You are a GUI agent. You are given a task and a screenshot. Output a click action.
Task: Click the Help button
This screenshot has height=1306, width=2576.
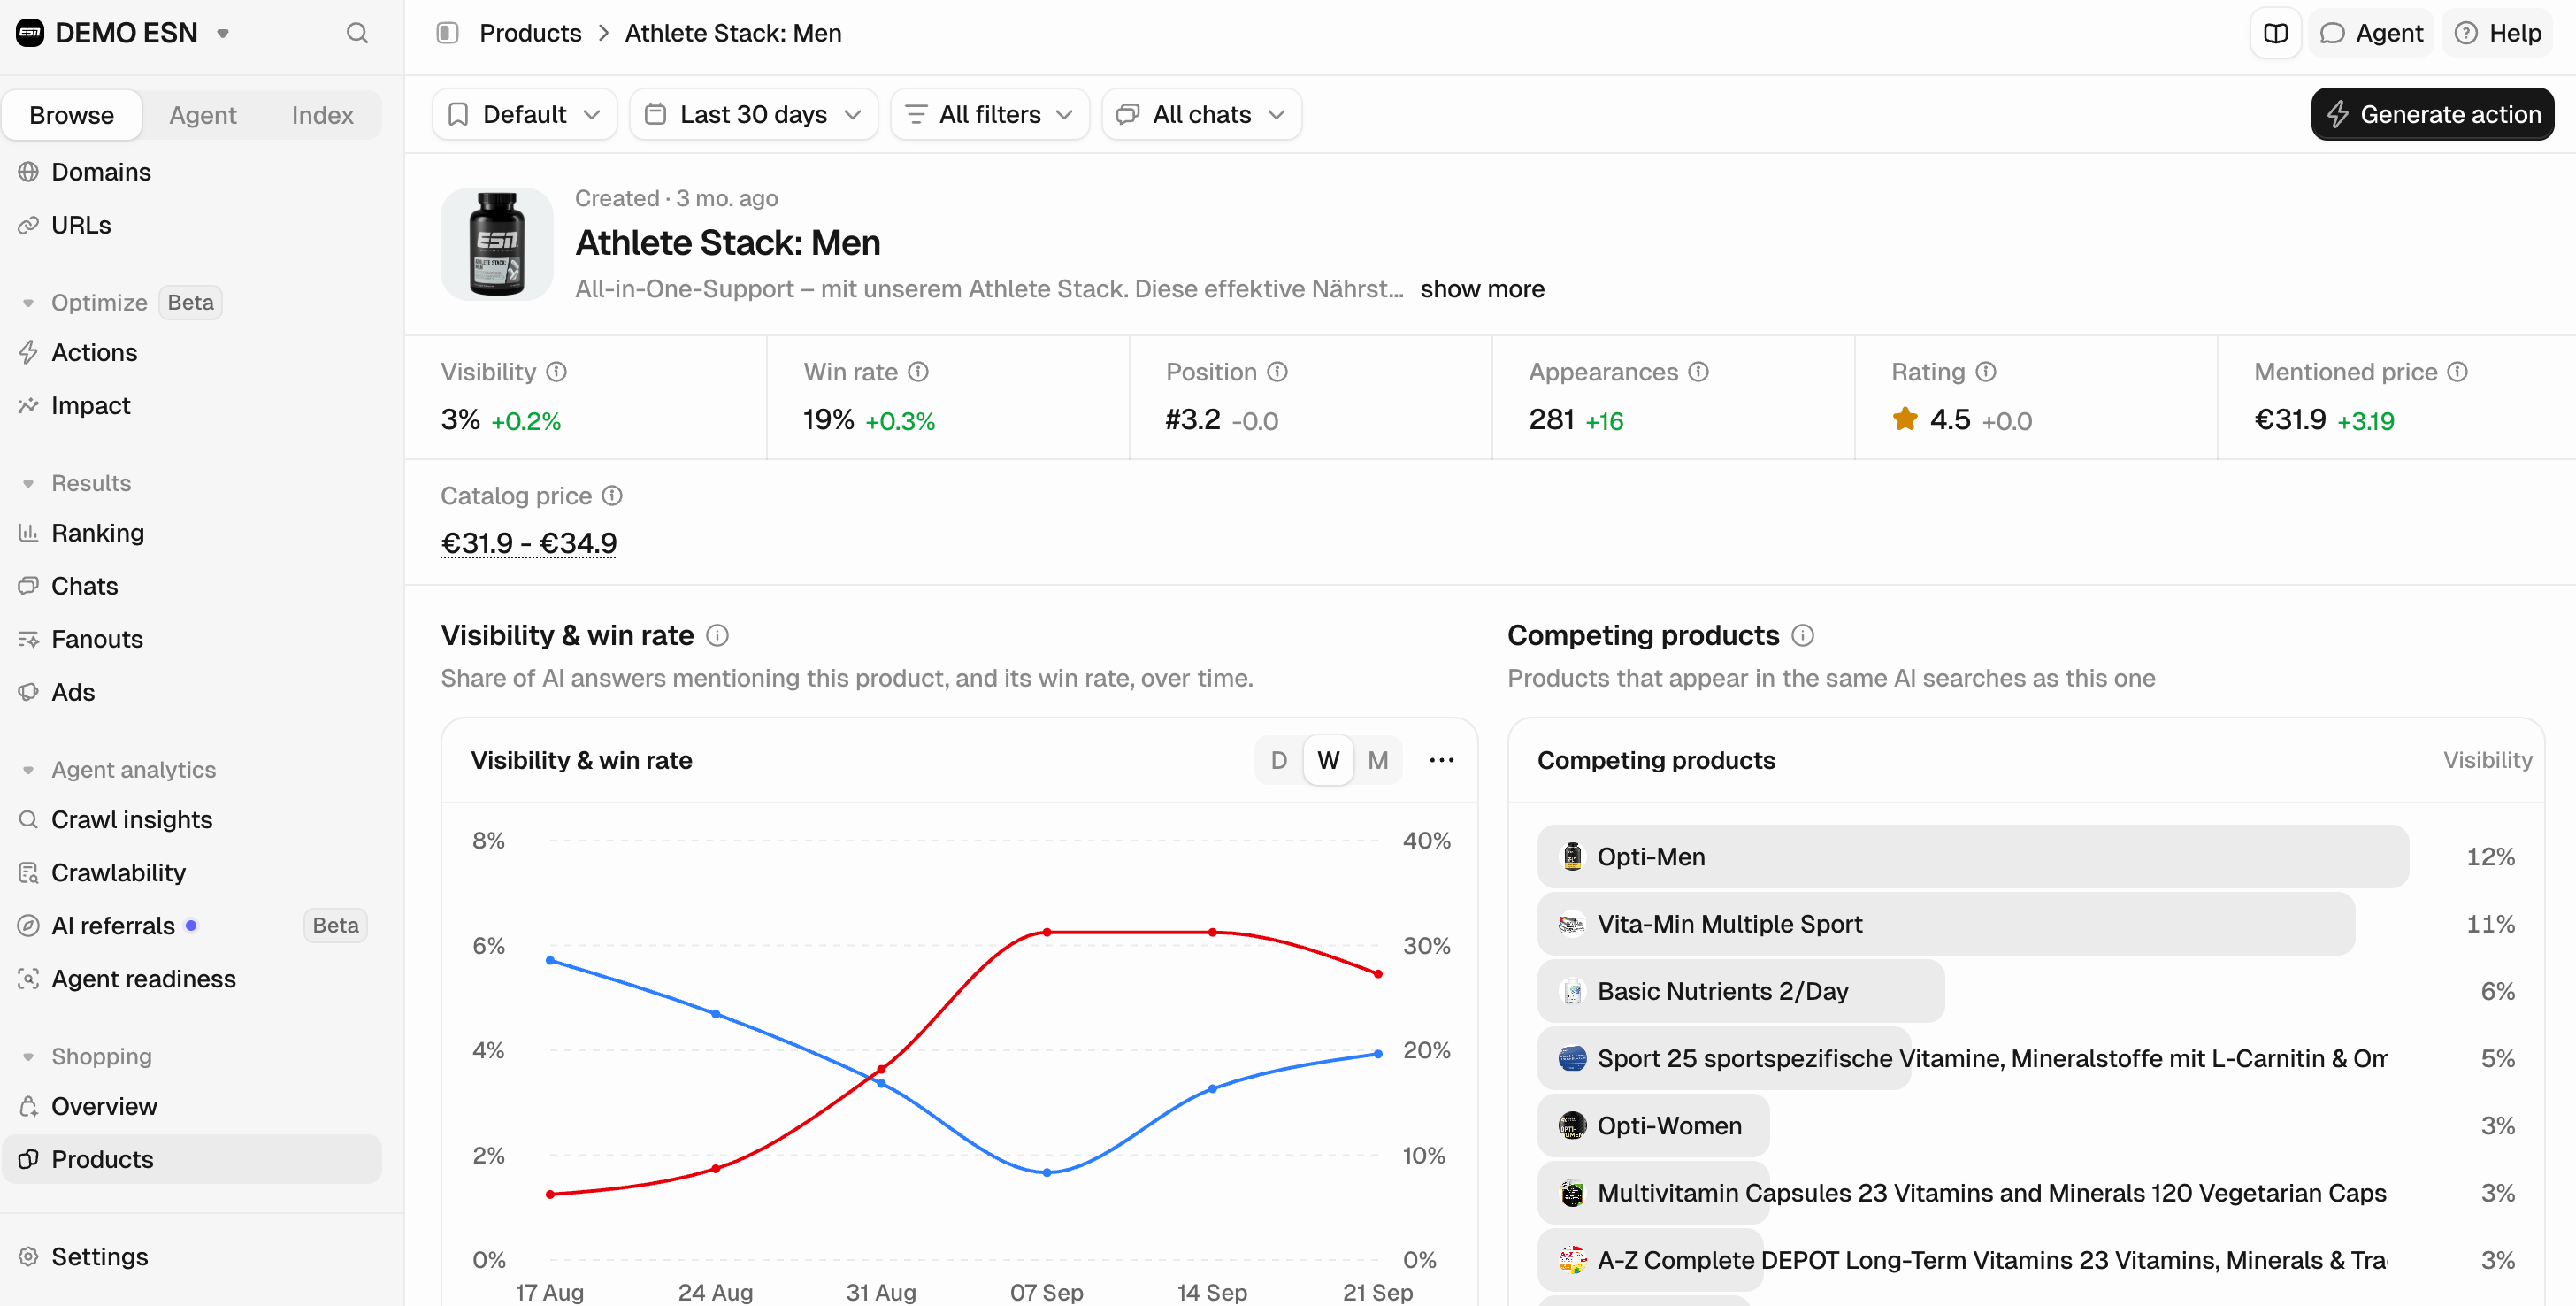pyautogui.click(x=2498, y=33)
